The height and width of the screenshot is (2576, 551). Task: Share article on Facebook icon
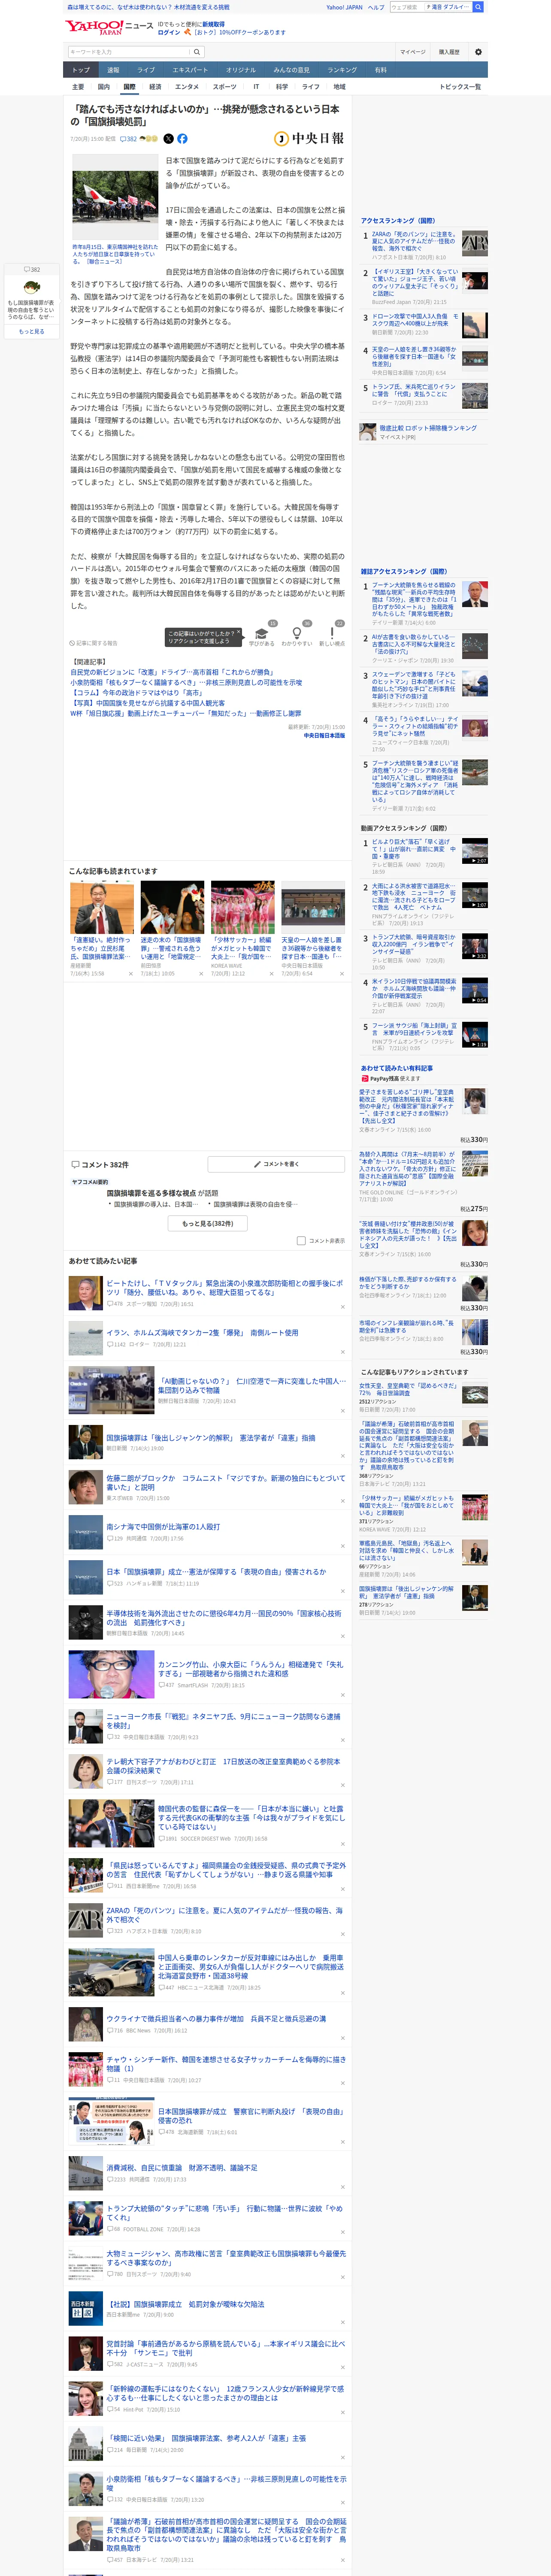[x=182, y=139]
